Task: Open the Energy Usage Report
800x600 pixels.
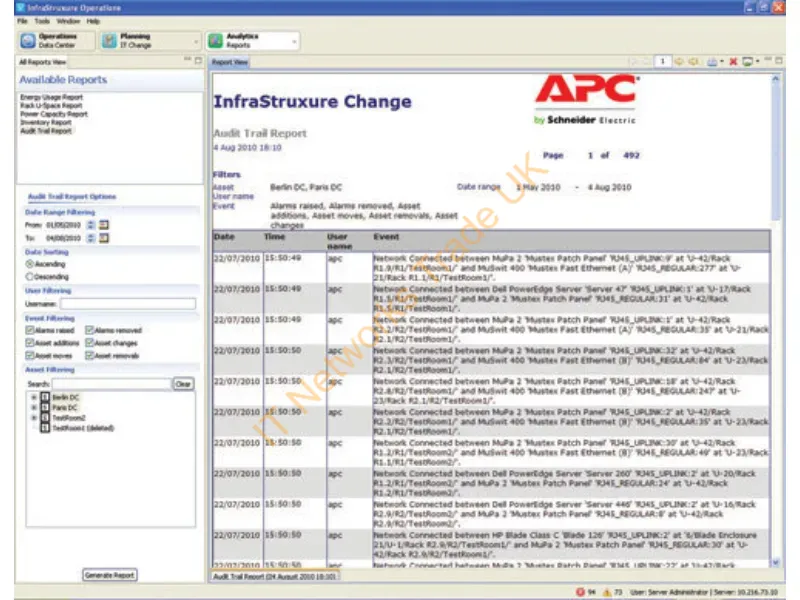Action: 52,97
